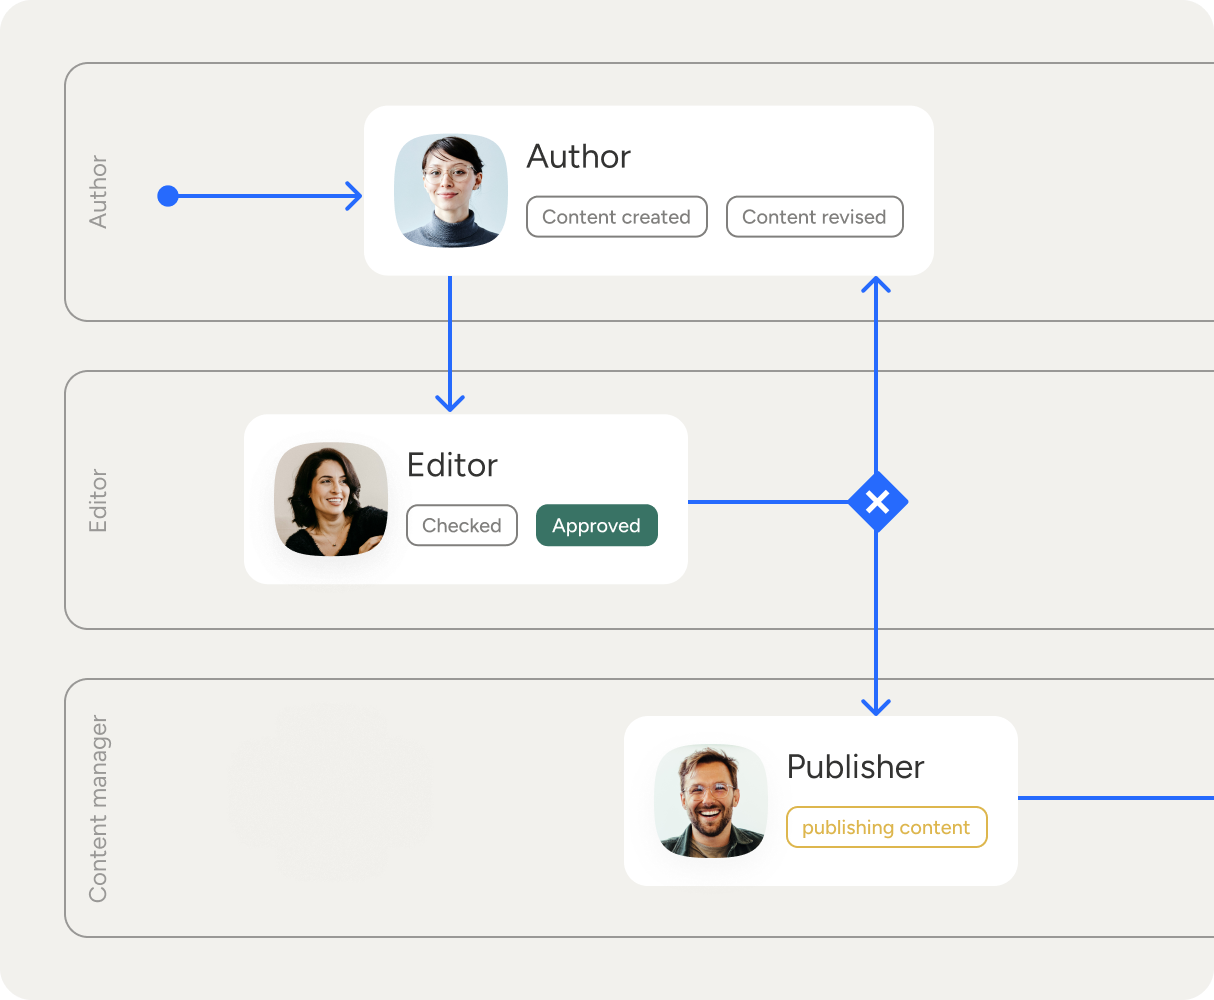Click the green Approved status badge
The image size is (1214, 1000).
(596, 526)
